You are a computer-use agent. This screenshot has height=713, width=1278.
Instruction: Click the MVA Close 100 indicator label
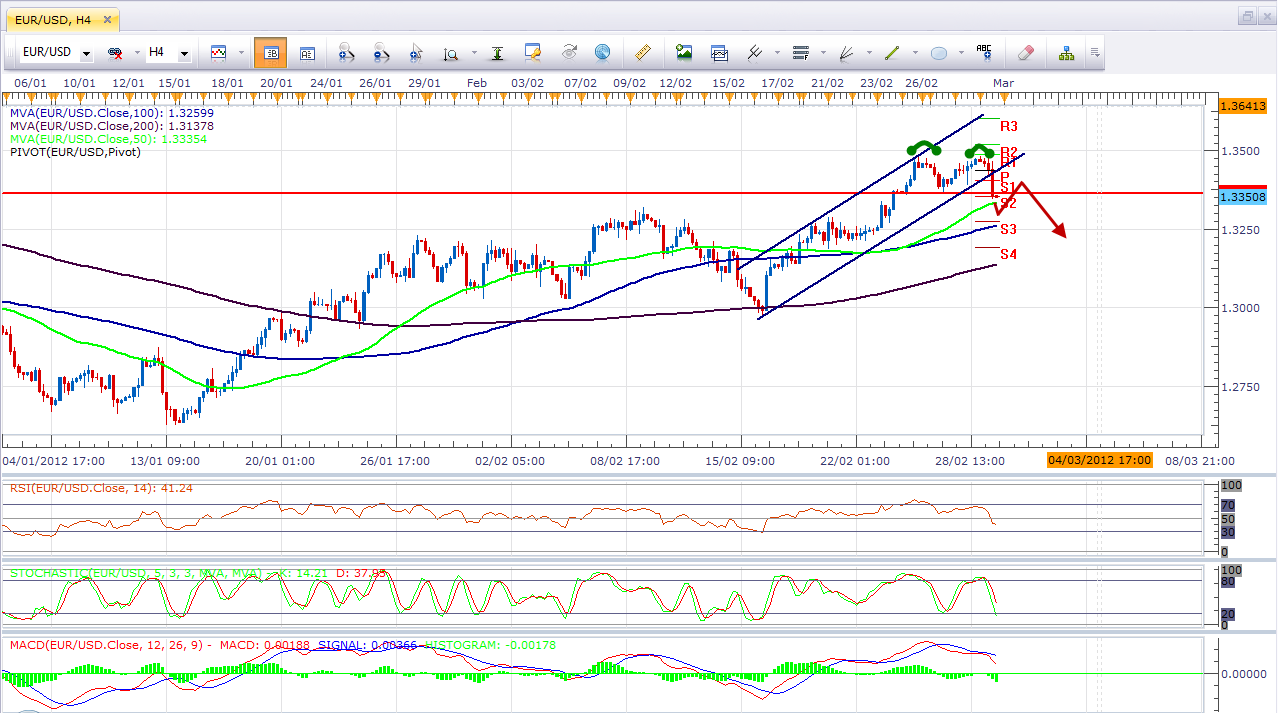coord(111,114)
